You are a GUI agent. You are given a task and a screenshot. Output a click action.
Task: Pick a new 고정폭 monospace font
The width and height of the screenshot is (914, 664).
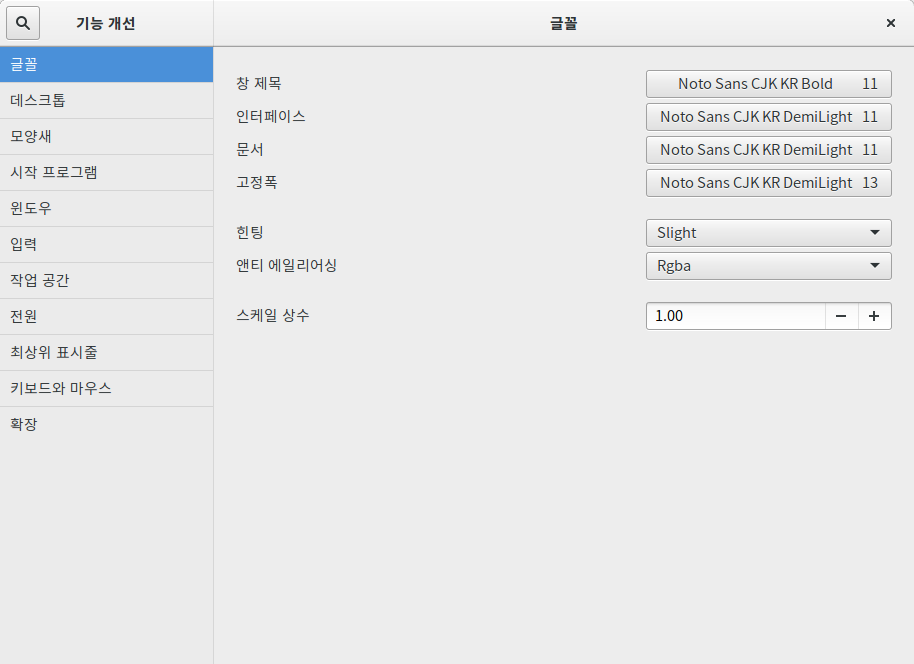pyautogui.click(x=768, y=183)
